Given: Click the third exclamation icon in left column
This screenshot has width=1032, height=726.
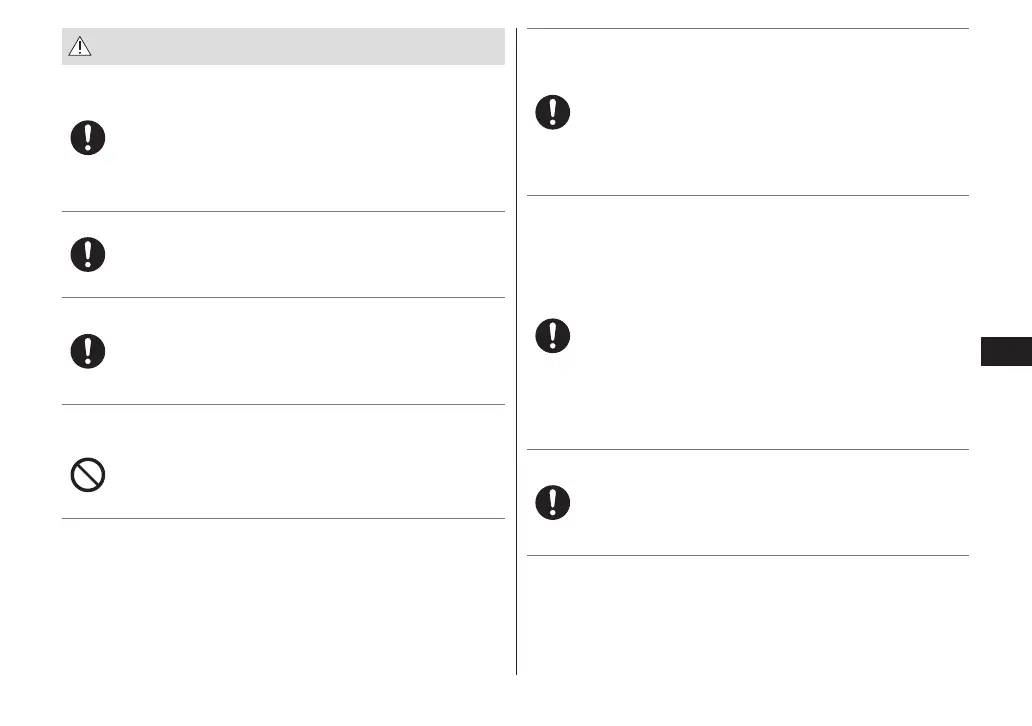Looking at the screenshot, I should click(88, 350).
